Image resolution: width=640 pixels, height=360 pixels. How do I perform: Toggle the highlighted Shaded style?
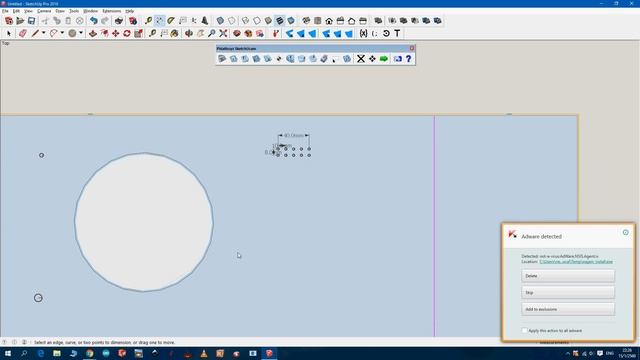click(x=280, y=21)
